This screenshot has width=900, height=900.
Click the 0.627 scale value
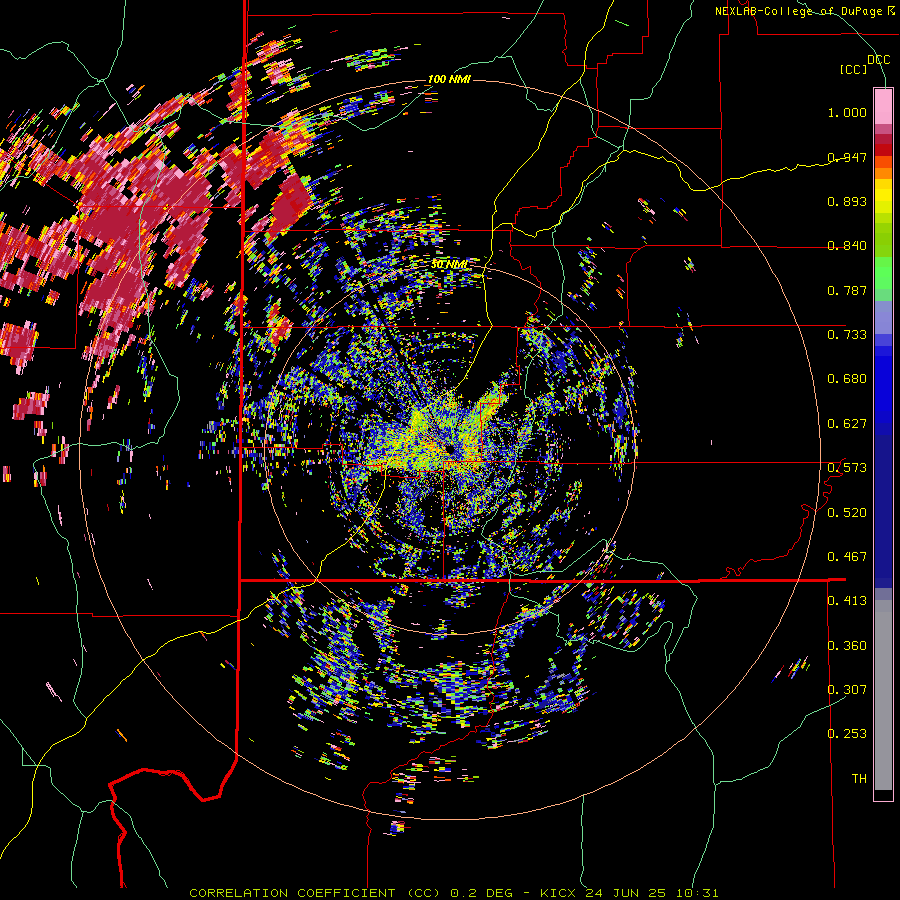(847, 424)
